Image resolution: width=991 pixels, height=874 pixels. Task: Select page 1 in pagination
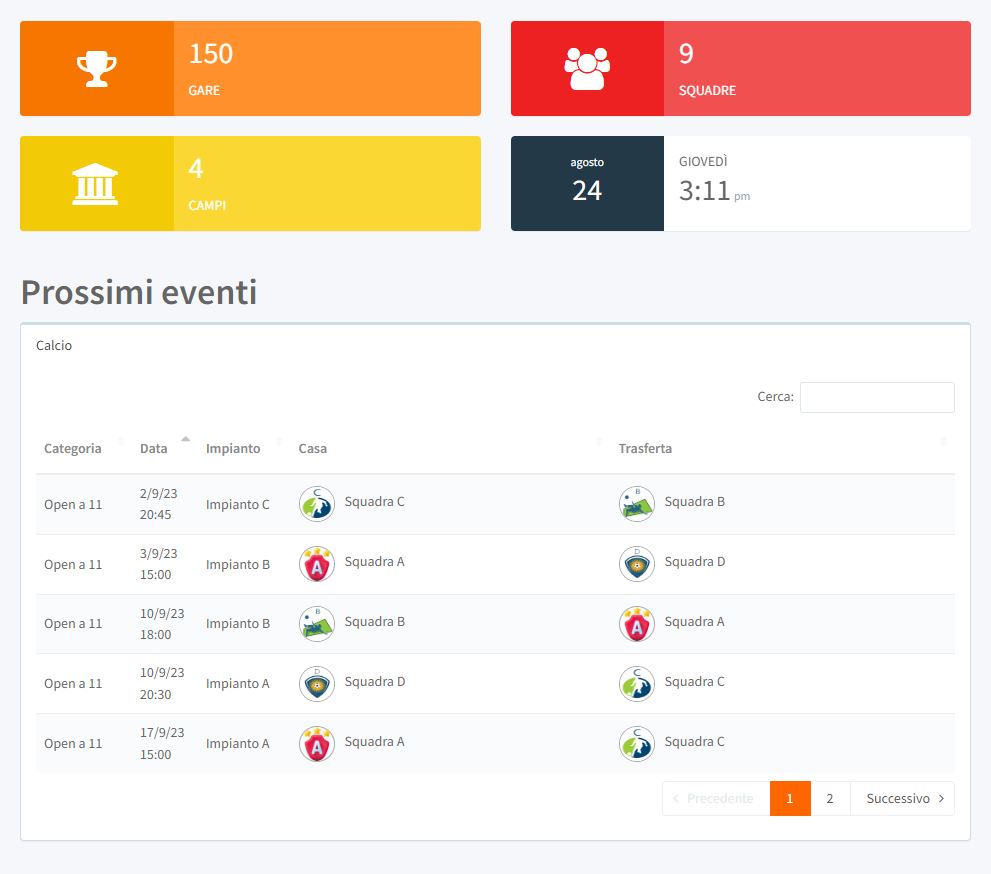tap(790, 798)
